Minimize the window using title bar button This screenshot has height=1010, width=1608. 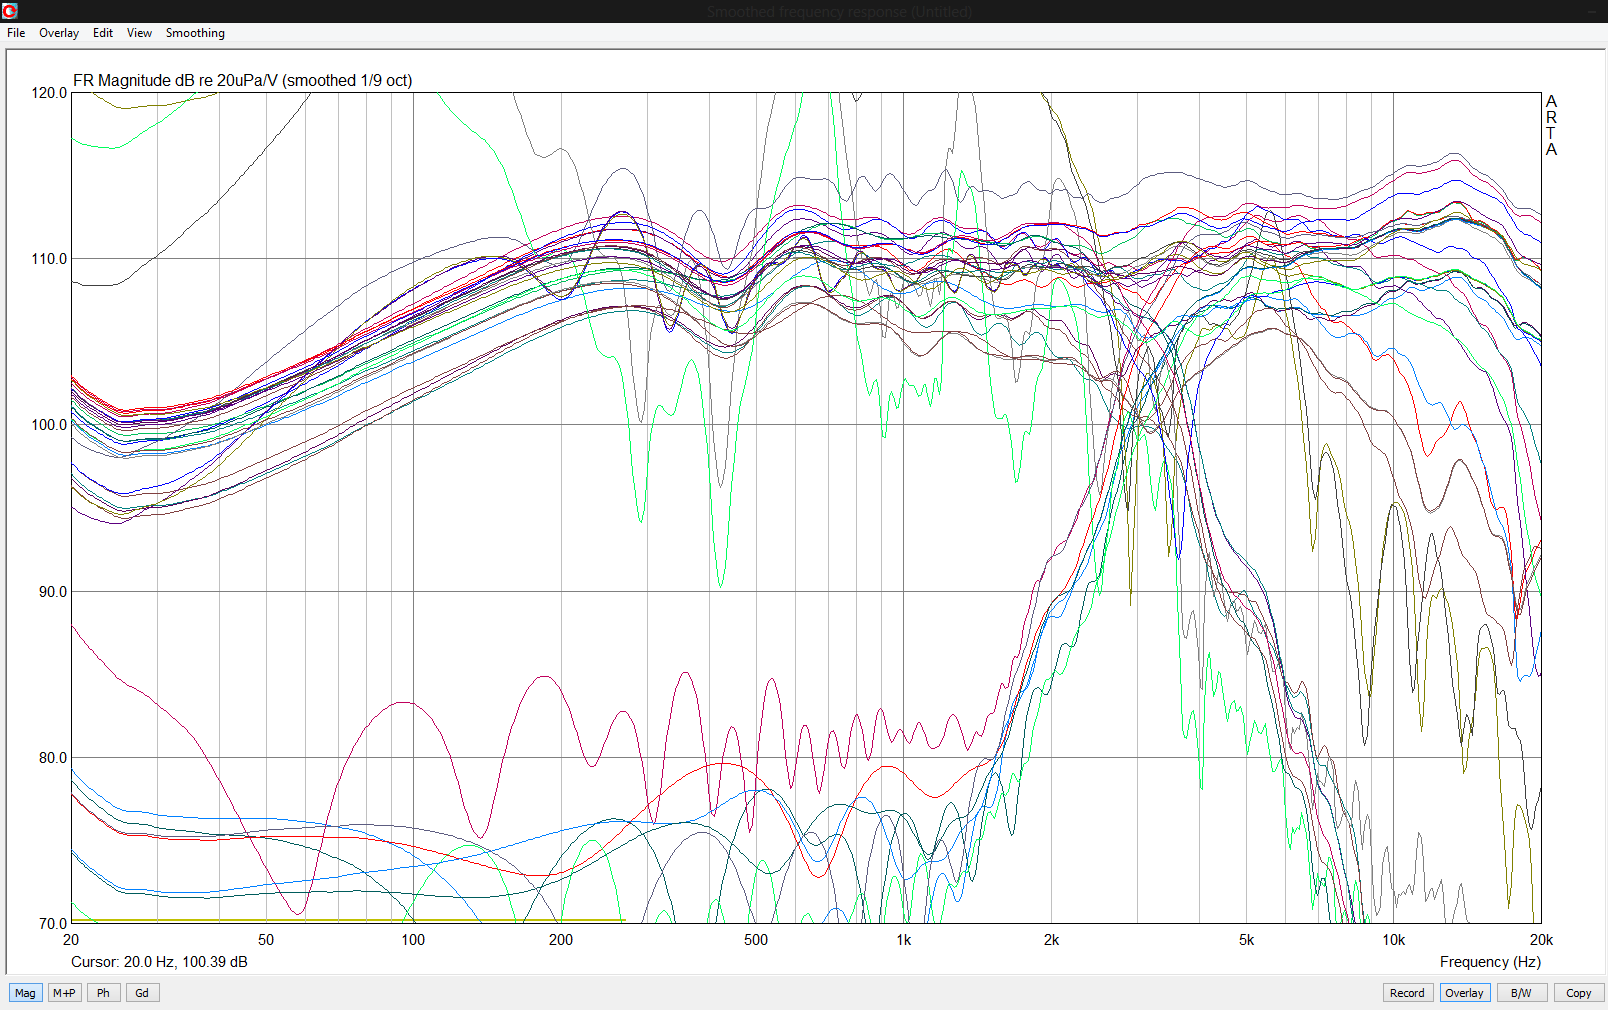1594,11
